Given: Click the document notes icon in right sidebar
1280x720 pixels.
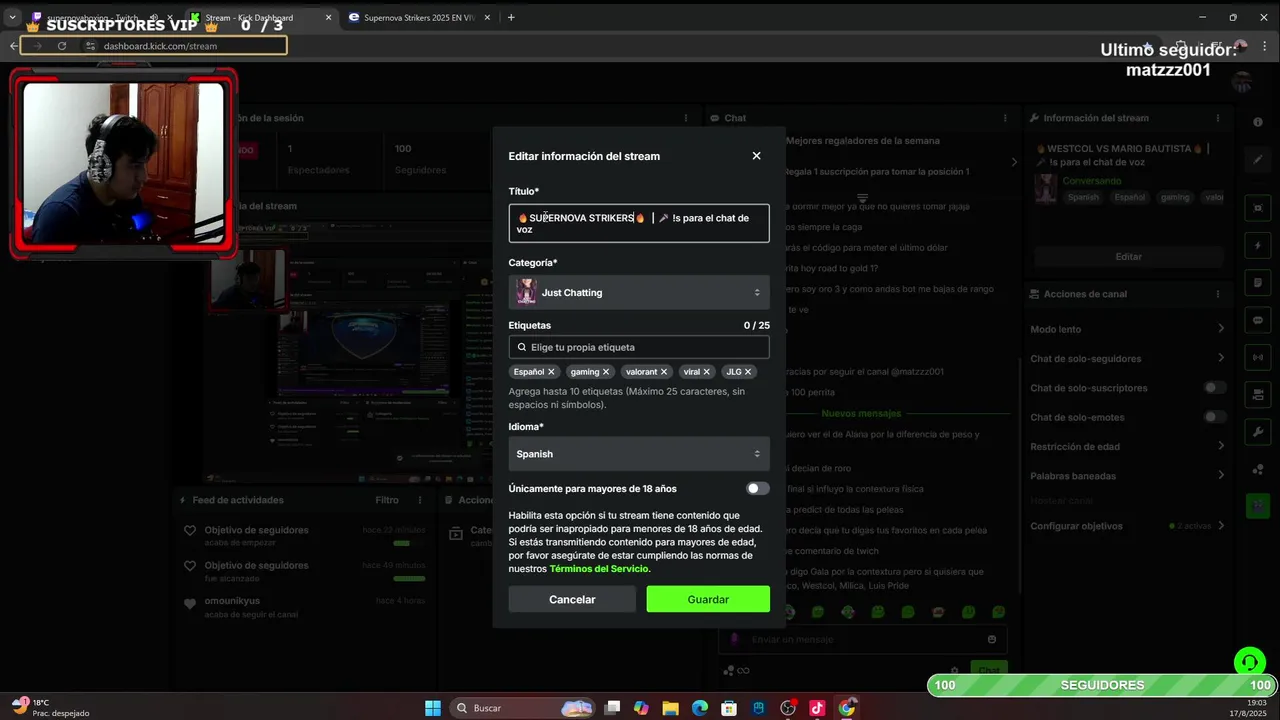Looking at the screenshot, I should tap(1258, 283).
